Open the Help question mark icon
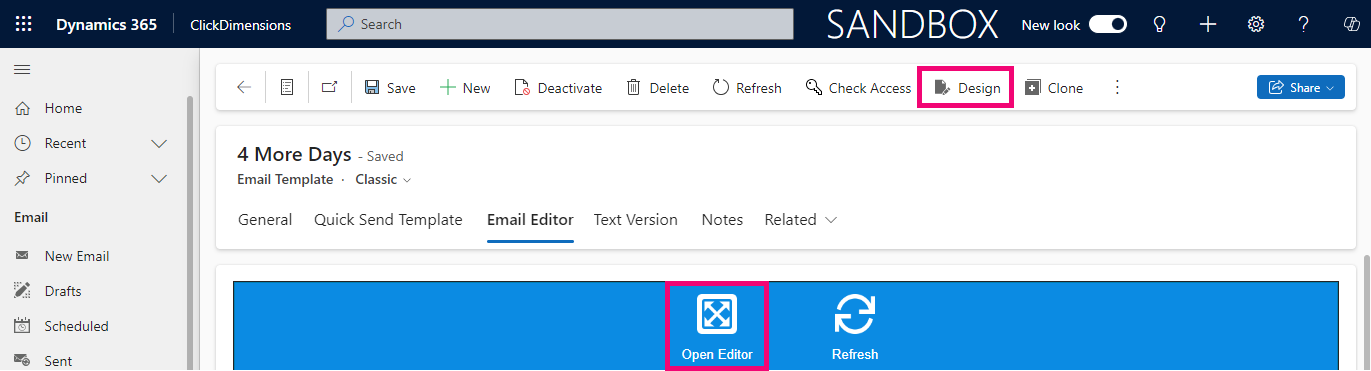This screenshot has width=1371, height=371. pos(1304,25)
